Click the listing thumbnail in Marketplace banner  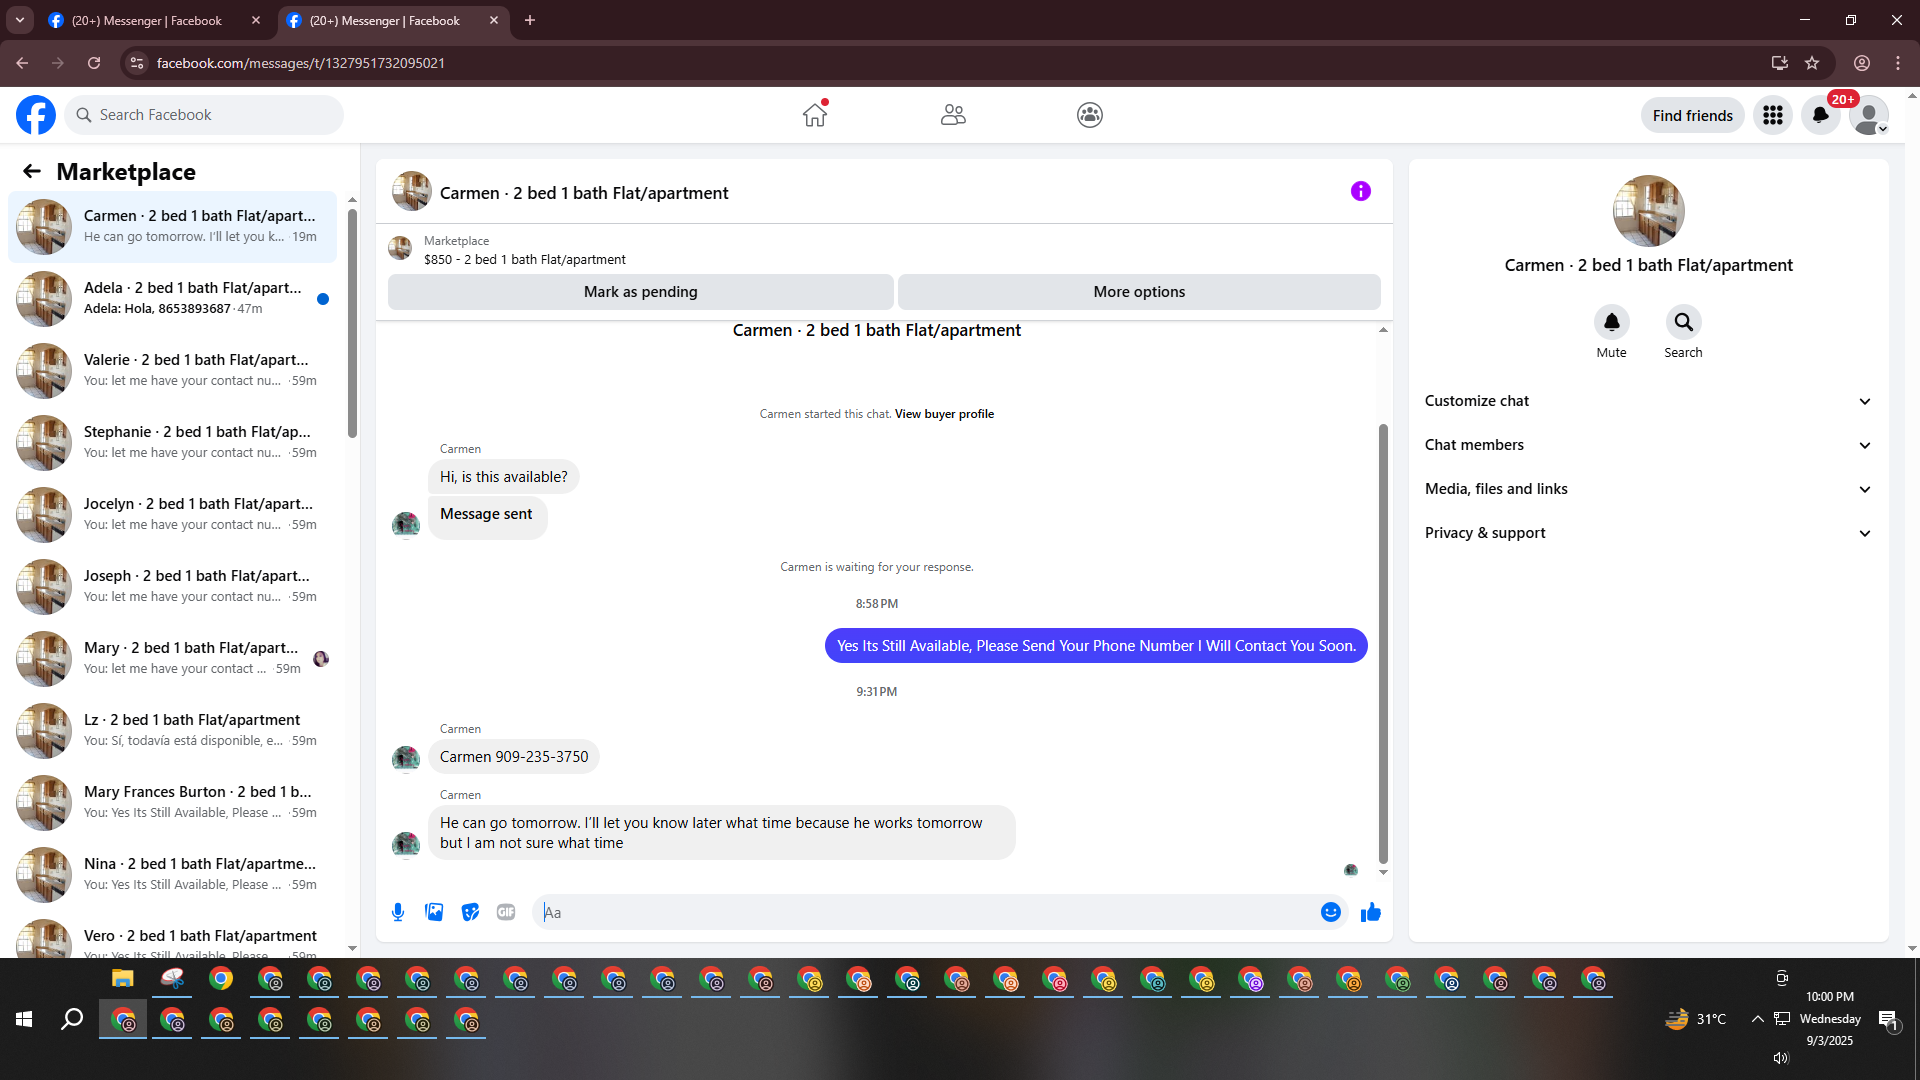(x=400, y=248)
